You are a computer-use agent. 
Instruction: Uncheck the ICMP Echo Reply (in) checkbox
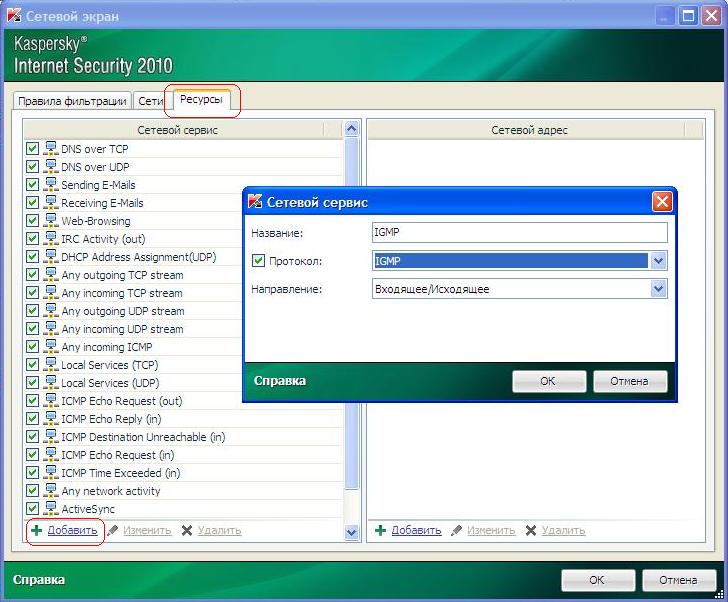32,419
